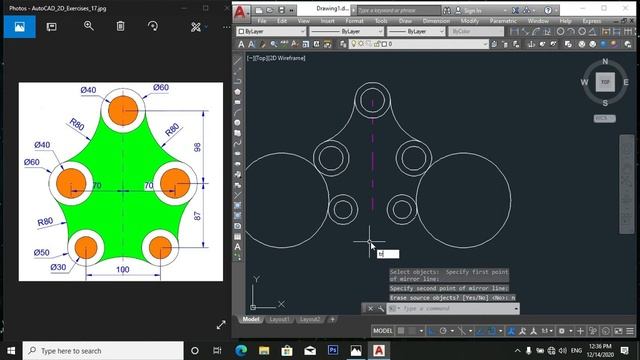This screenshot has height=360, width=640.
Task: Select the Spline tool
Action: 238,143
